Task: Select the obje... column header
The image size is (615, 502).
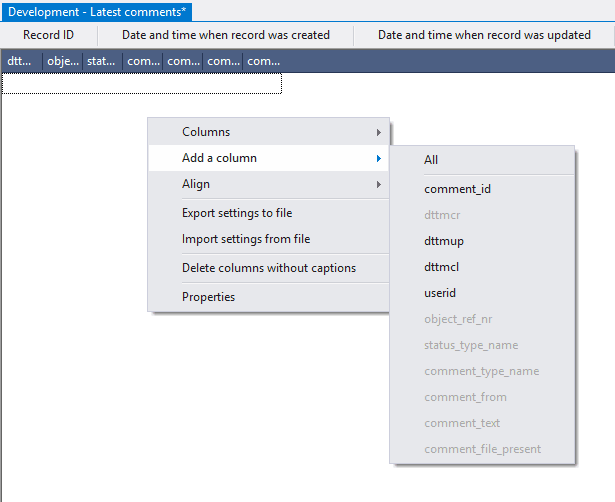Action: 63,61
